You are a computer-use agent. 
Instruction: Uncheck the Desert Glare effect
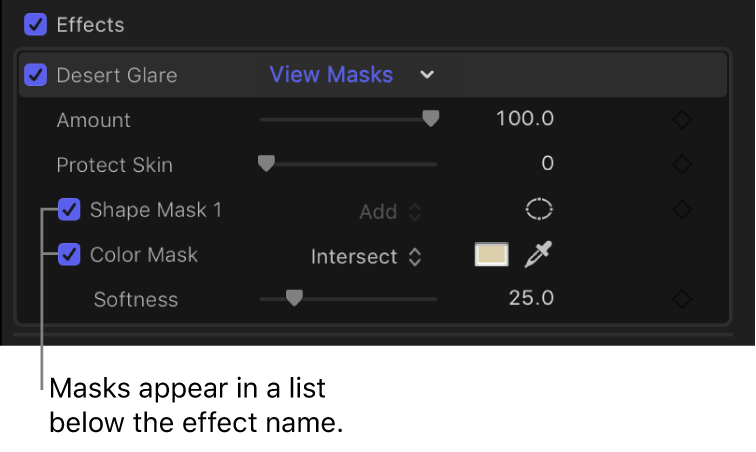(x=35, y=75)
